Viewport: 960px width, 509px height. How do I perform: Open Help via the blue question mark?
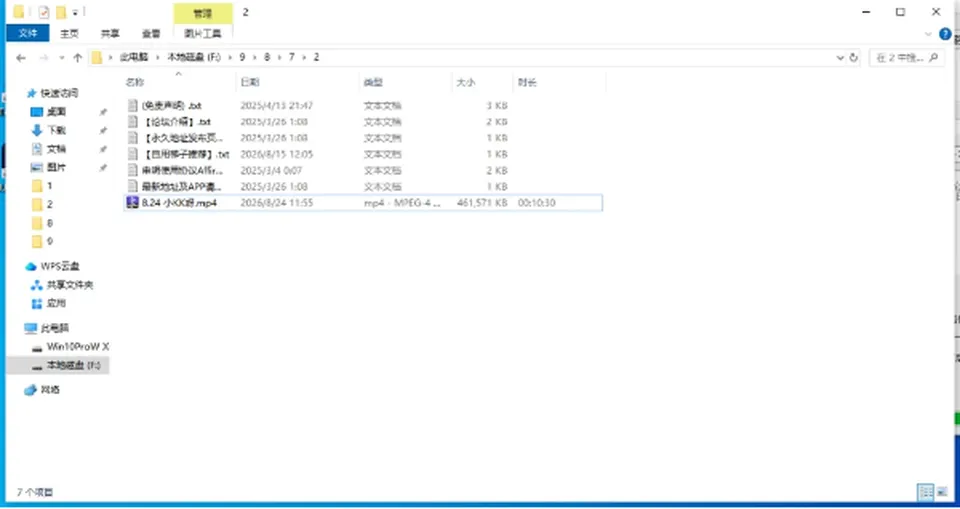pos(945,34)
